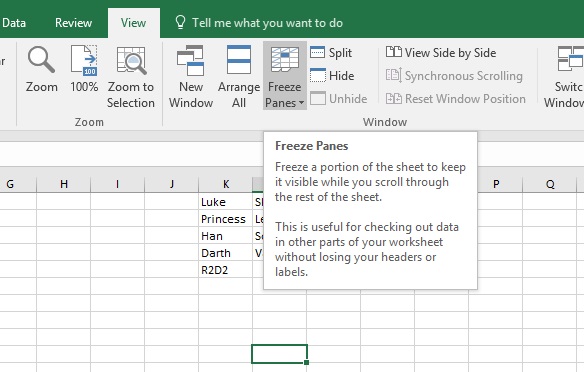The width and height of the screenshot is (584, 372).
Task: Open the Freeze Panes dropdown
Action: coord(285,76)
